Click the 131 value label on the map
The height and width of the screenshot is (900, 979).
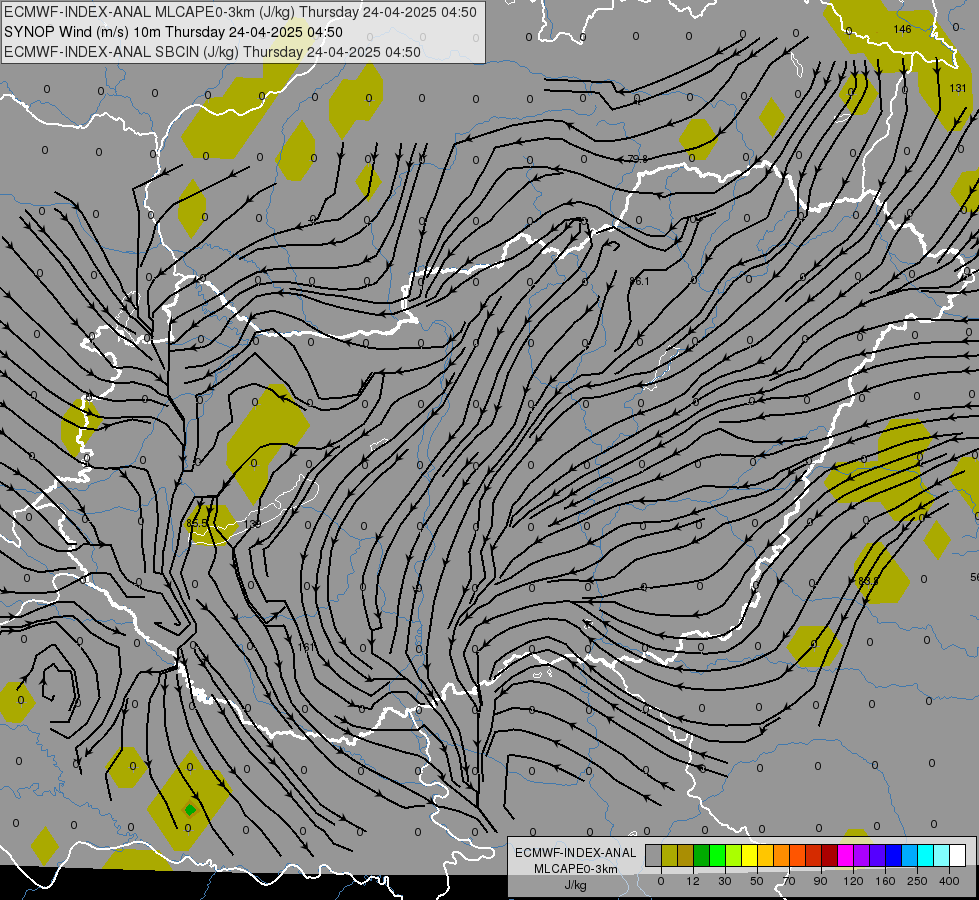(958, 88)
